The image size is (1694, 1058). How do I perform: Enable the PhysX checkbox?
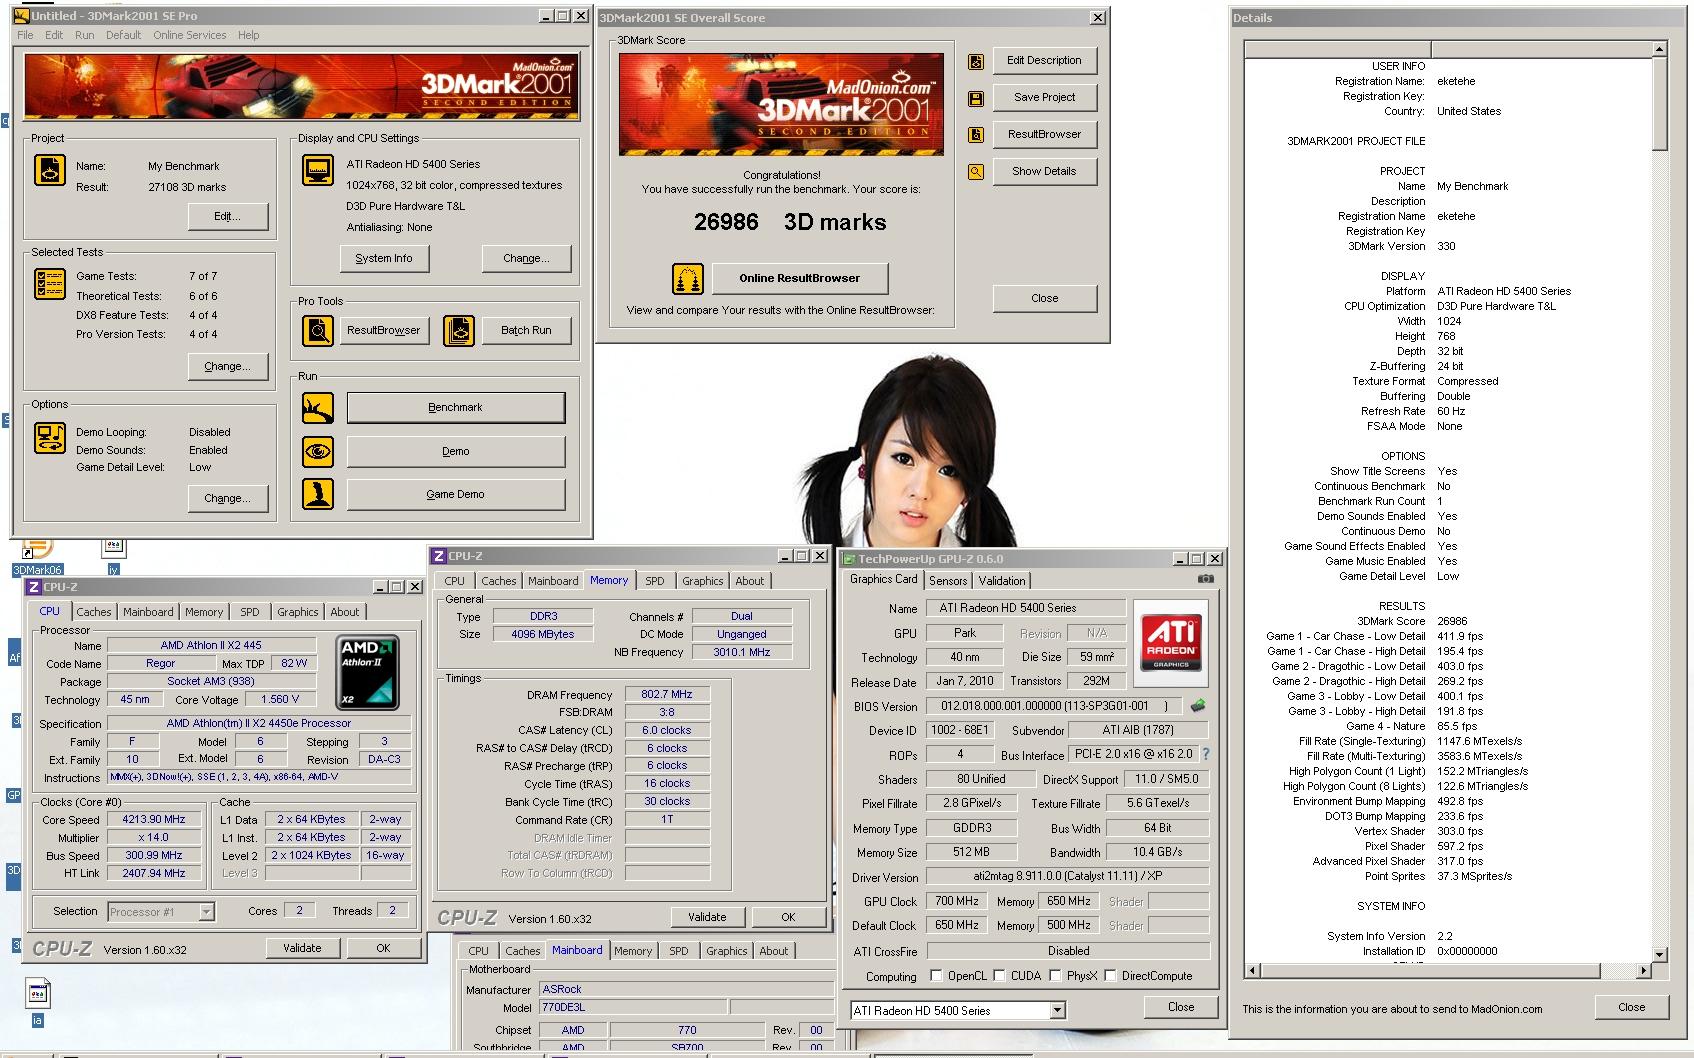click(1055, 976)
